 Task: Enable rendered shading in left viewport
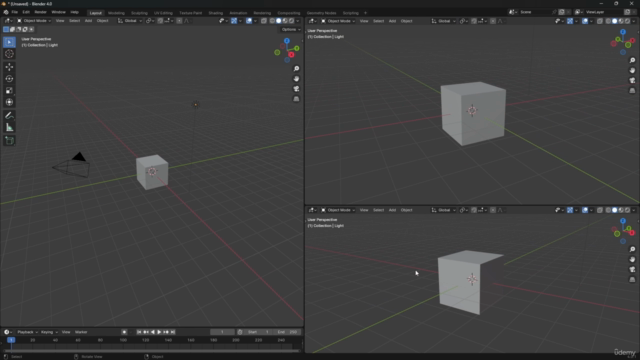[291, 21]
